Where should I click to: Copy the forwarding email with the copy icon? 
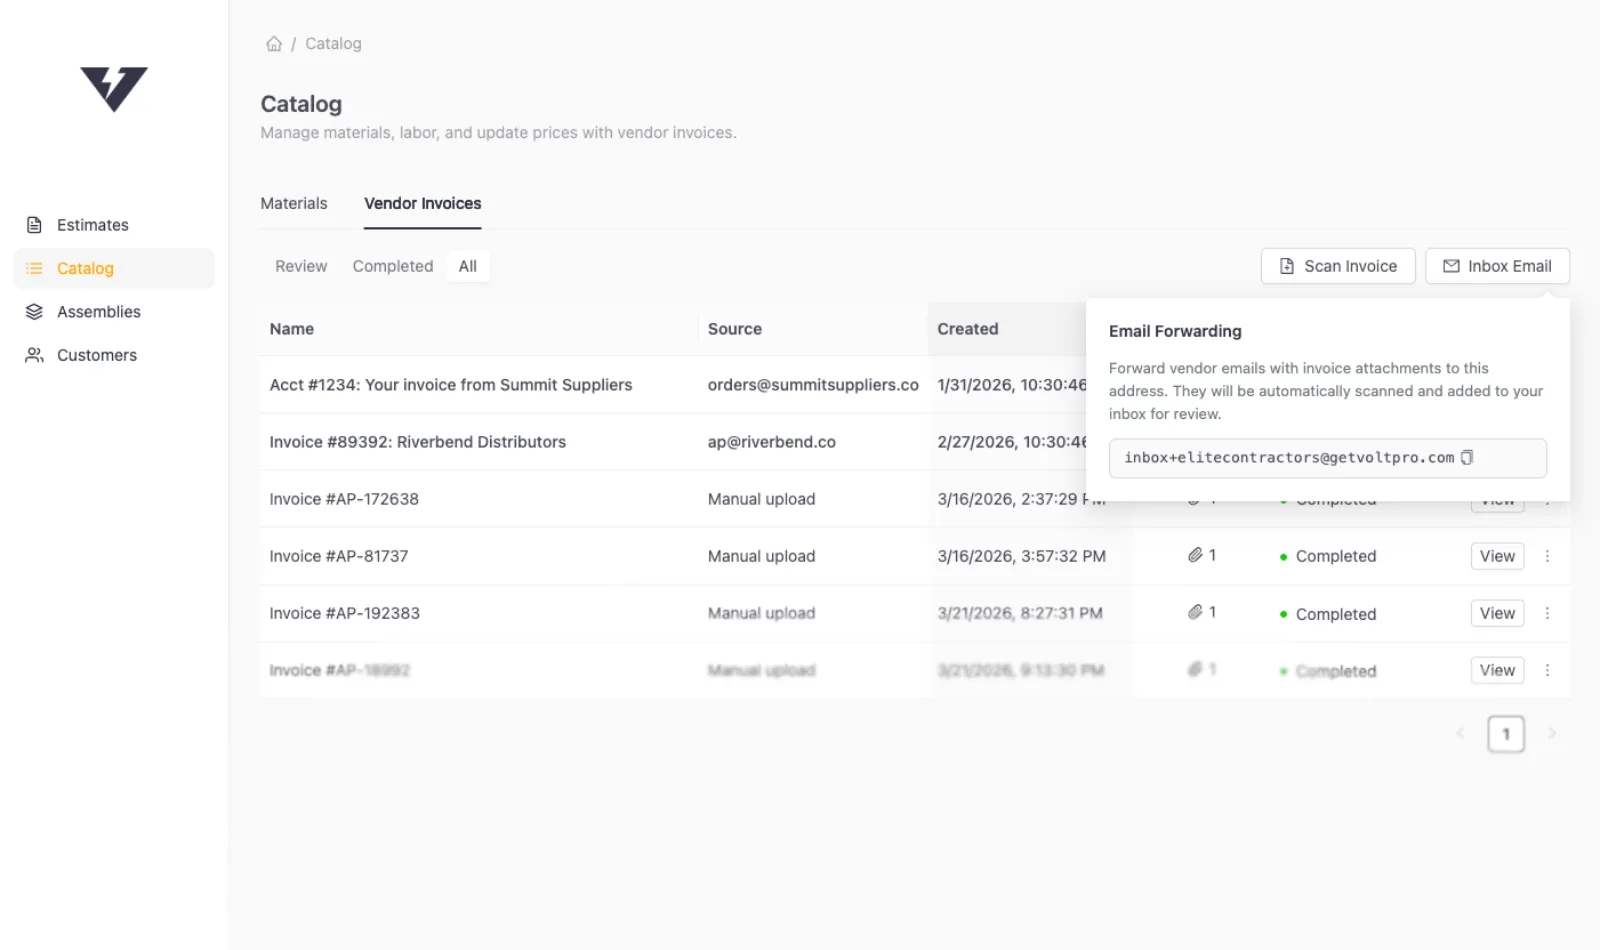pyautogui.click(x=1466, y=457)
